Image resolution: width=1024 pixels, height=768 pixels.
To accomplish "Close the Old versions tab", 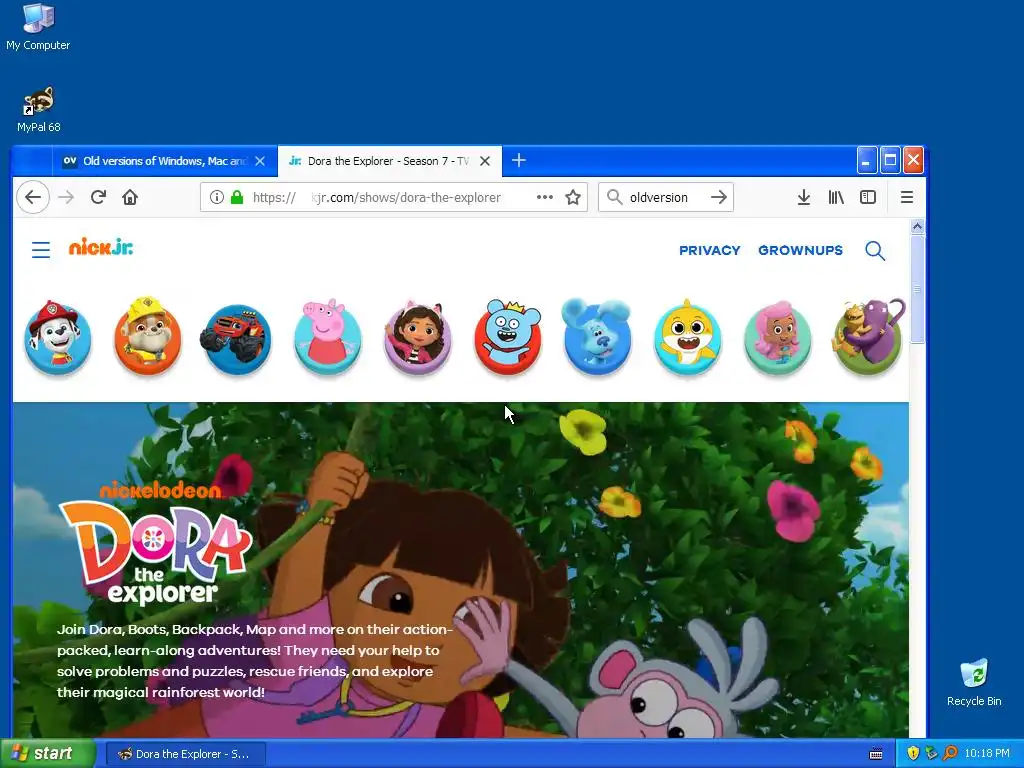I will [x=260, y=161].
